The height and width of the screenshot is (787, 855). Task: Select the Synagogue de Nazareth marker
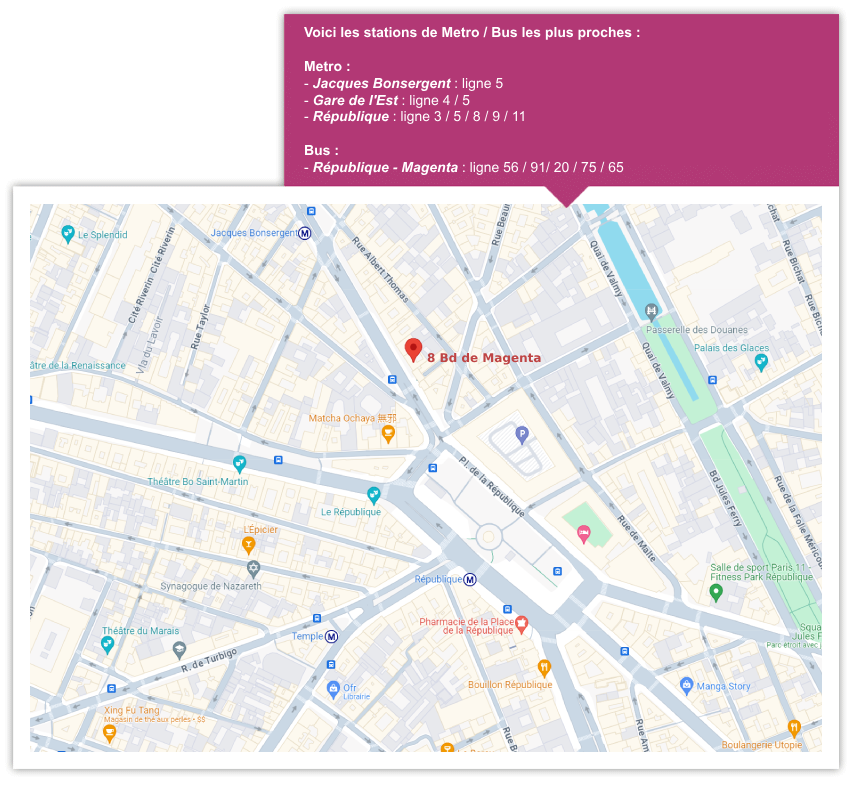[x=253, y=569]
